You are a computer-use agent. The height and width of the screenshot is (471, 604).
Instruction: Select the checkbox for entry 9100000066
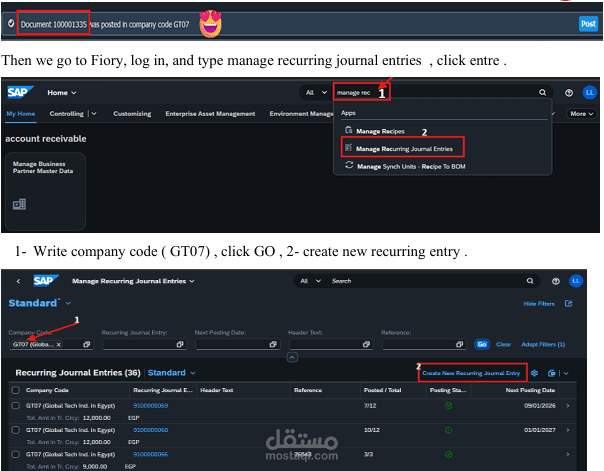(16, 454)
